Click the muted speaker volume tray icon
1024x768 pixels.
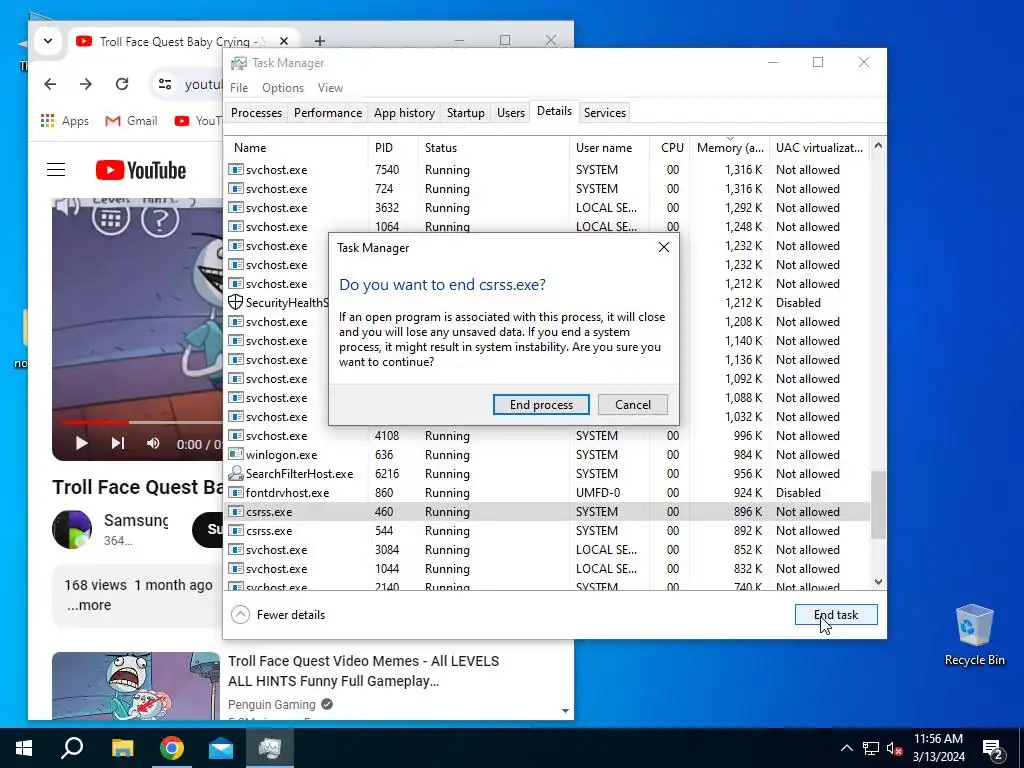click(x=894, y=748)
